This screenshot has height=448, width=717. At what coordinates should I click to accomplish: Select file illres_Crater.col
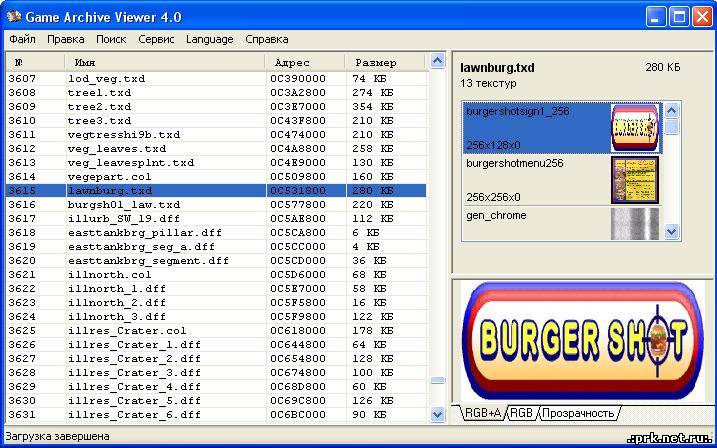click(x=127, y=331)
